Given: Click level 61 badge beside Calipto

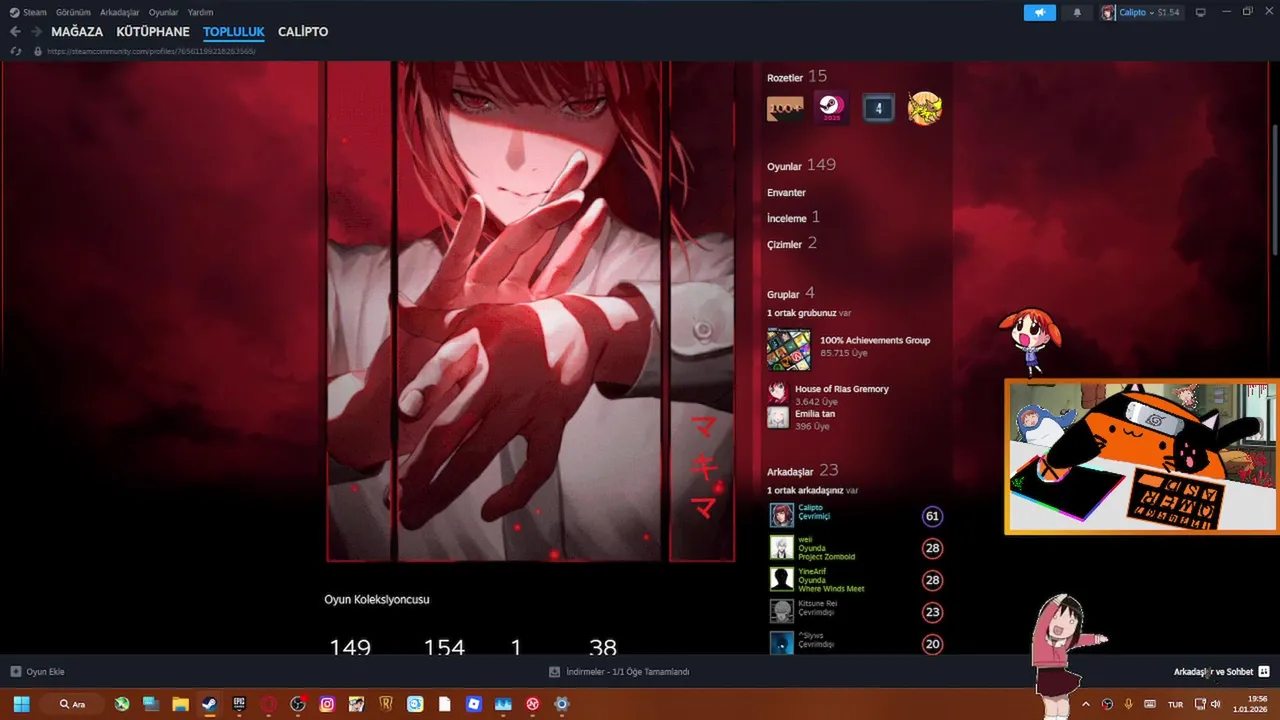Looking at the screenshot, I should coord(932,516).
